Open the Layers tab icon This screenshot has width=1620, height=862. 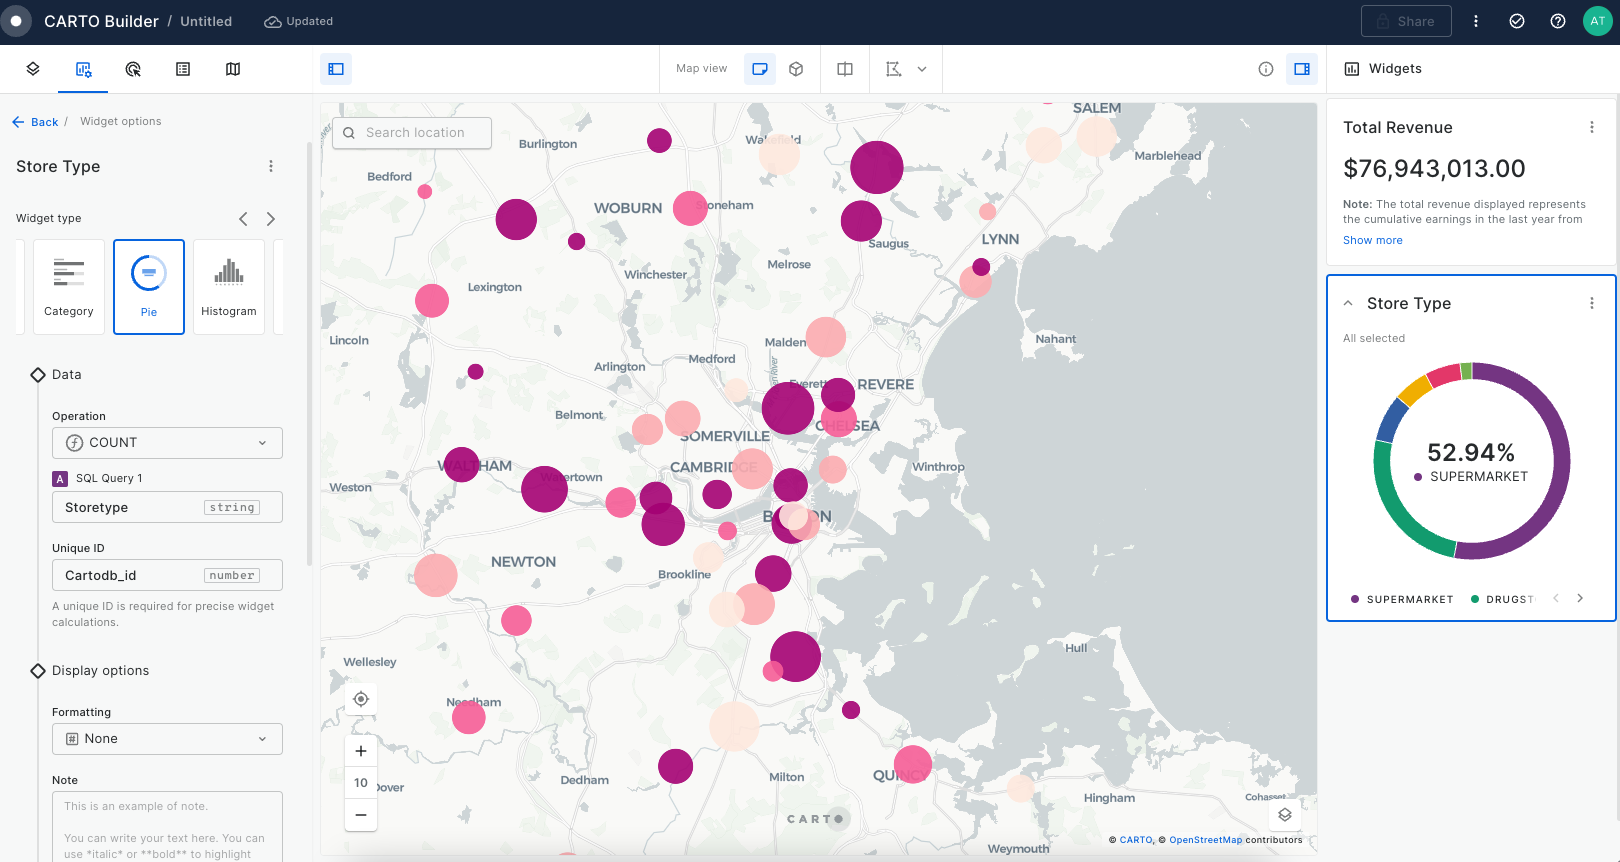point(33,69)
